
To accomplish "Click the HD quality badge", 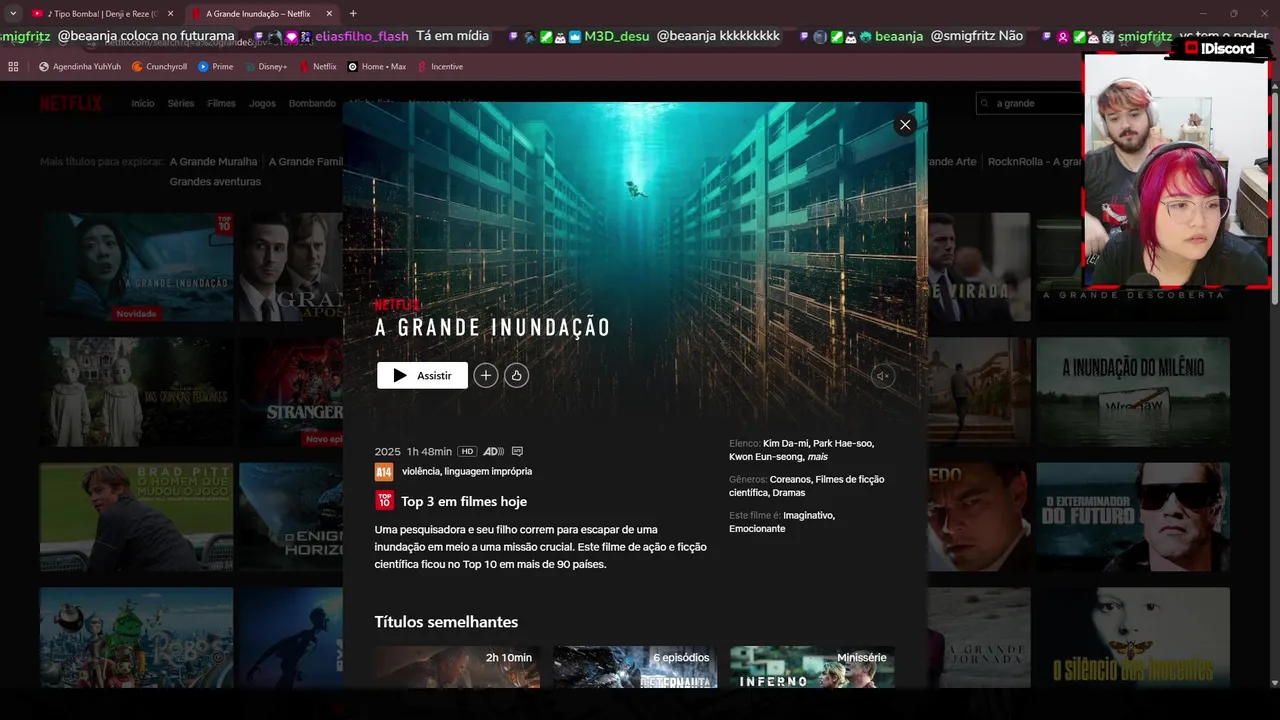I will pyautogui.click(x=467, y=452).
